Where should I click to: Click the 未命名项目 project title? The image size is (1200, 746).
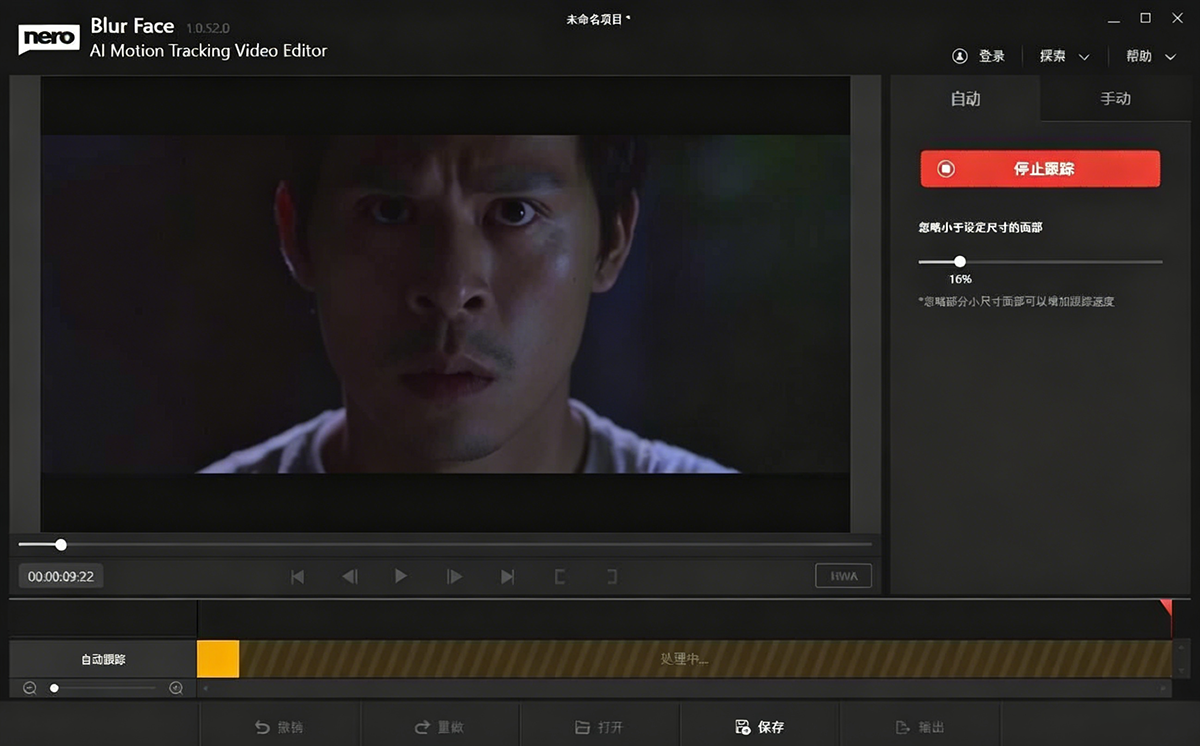point(598,19)
